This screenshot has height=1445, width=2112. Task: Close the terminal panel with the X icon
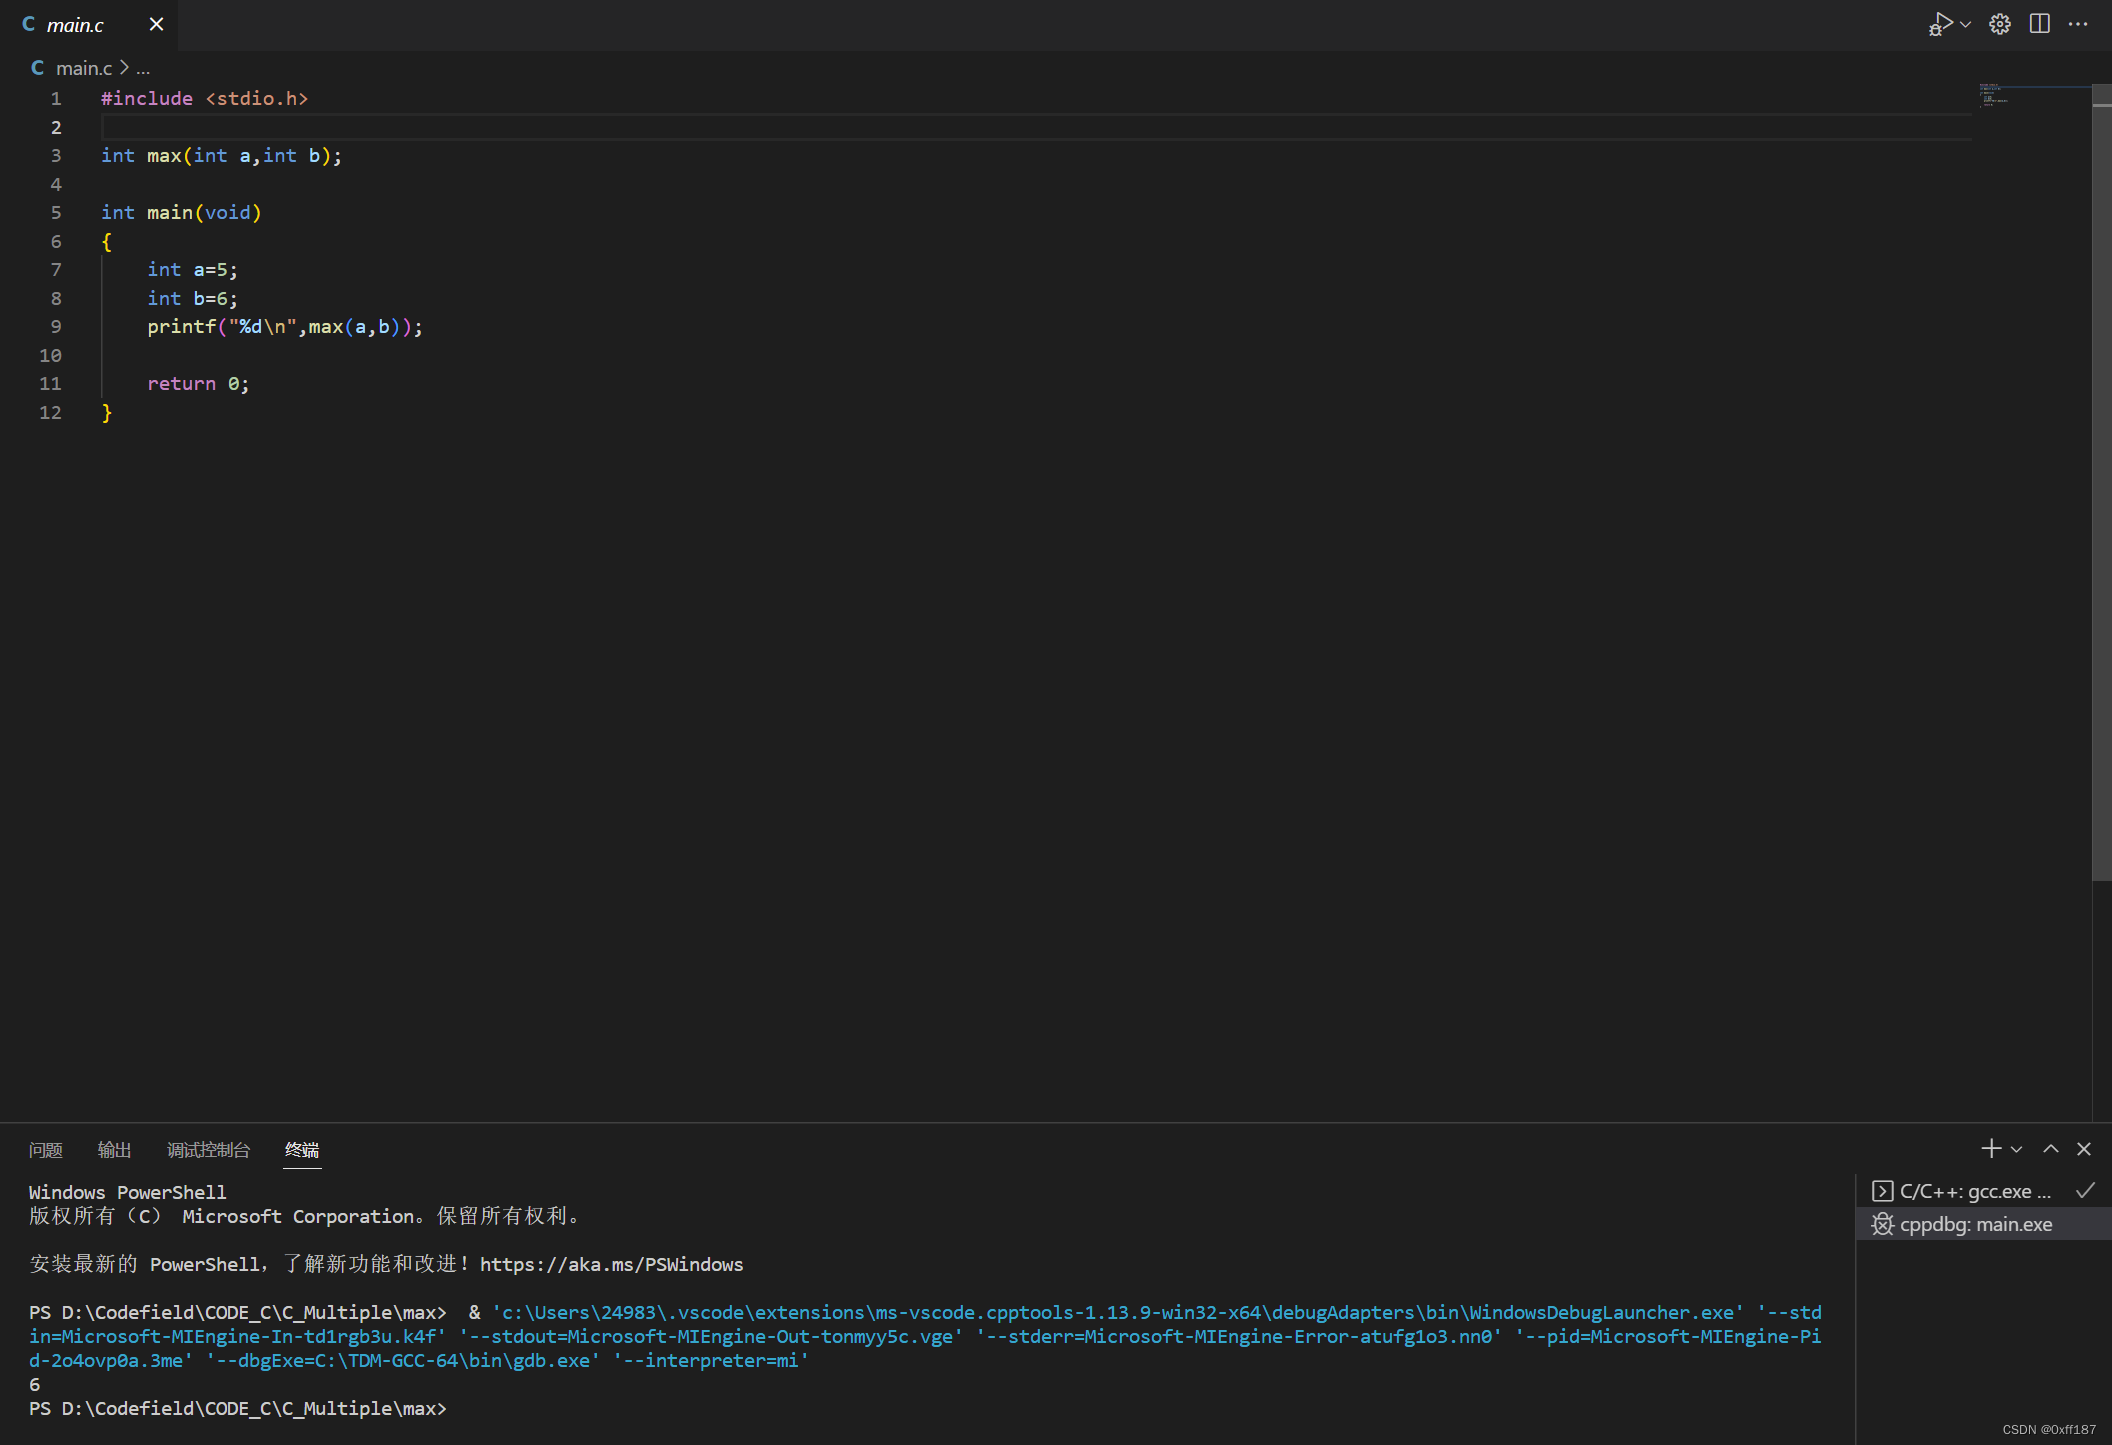(2084, 1149)
